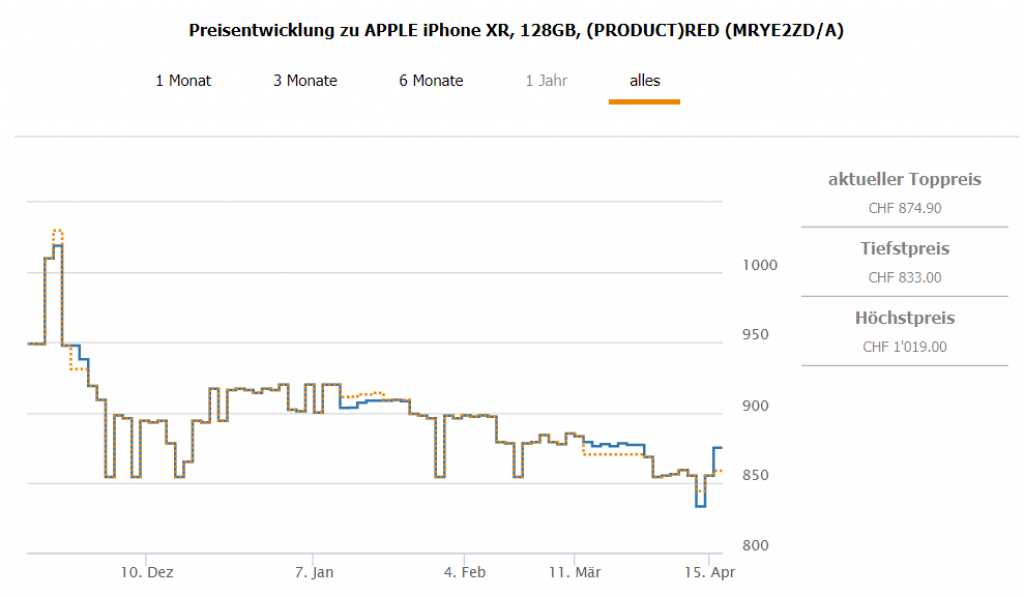Click the orange underline beneath alles
Screen dimensions: 1024x597
point(644,101)
